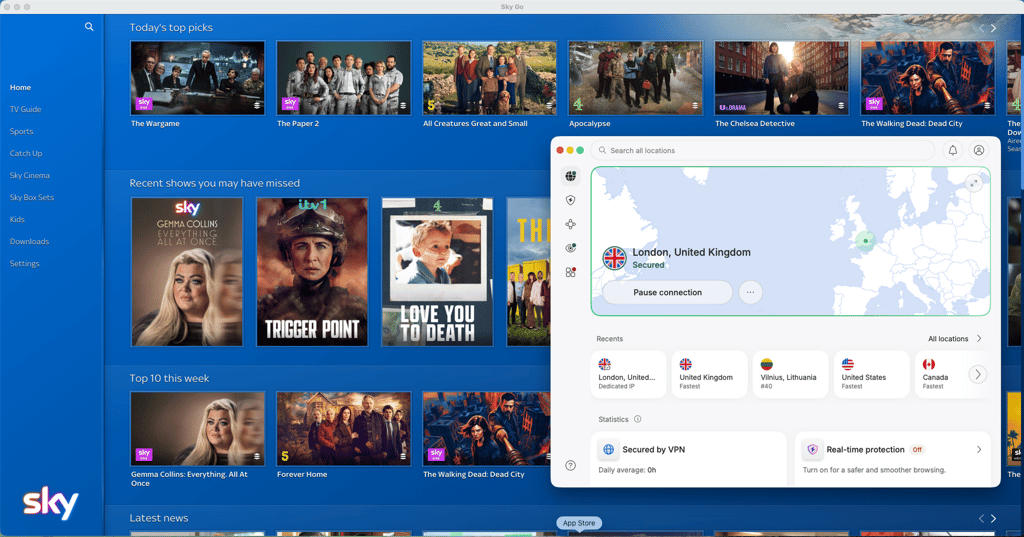Image resolution: width=1024 pixels, height=537 pixels.
Task: Open The Paper 2 thumbnail
Action: (x=344, y=78)
